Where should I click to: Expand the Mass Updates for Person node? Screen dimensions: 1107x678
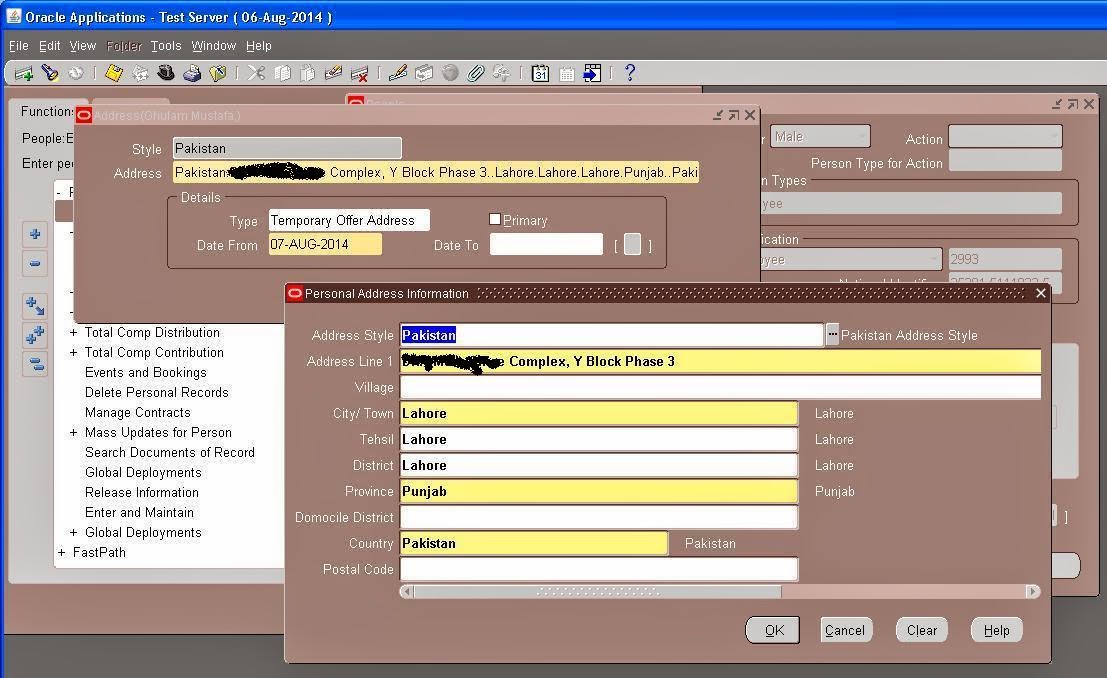click(71, 432)
